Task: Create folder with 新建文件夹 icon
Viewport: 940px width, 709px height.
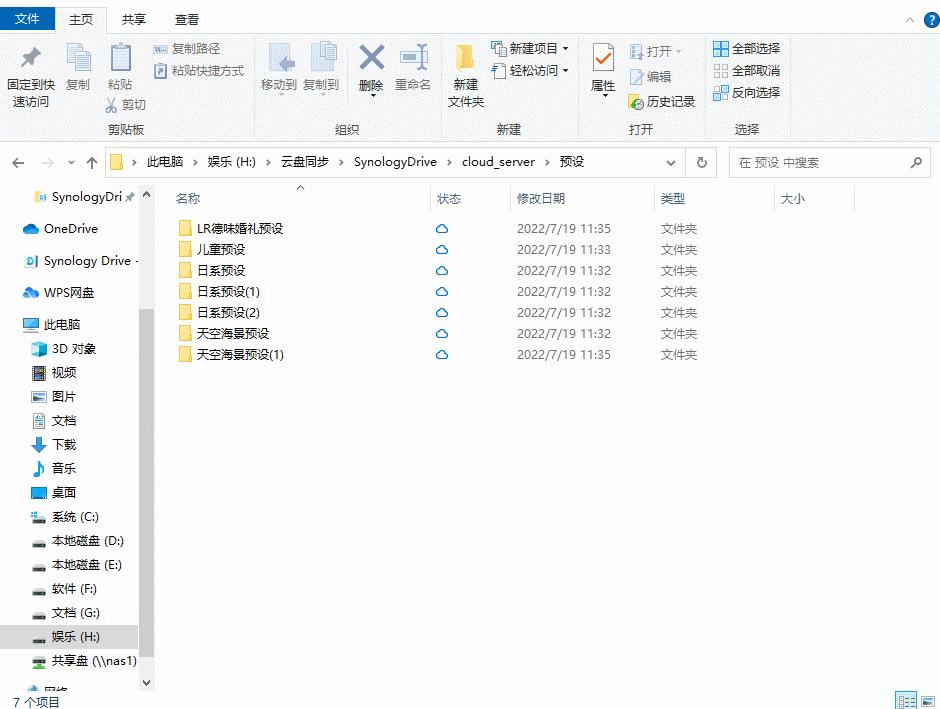Action: pyautogui.click(x=465, y=70)
